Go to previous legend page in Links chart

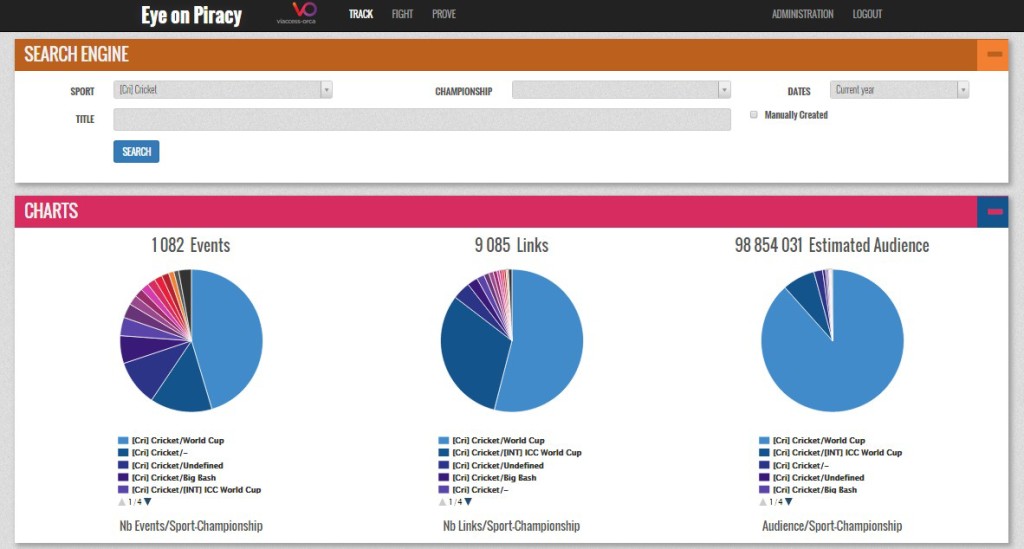442,502
